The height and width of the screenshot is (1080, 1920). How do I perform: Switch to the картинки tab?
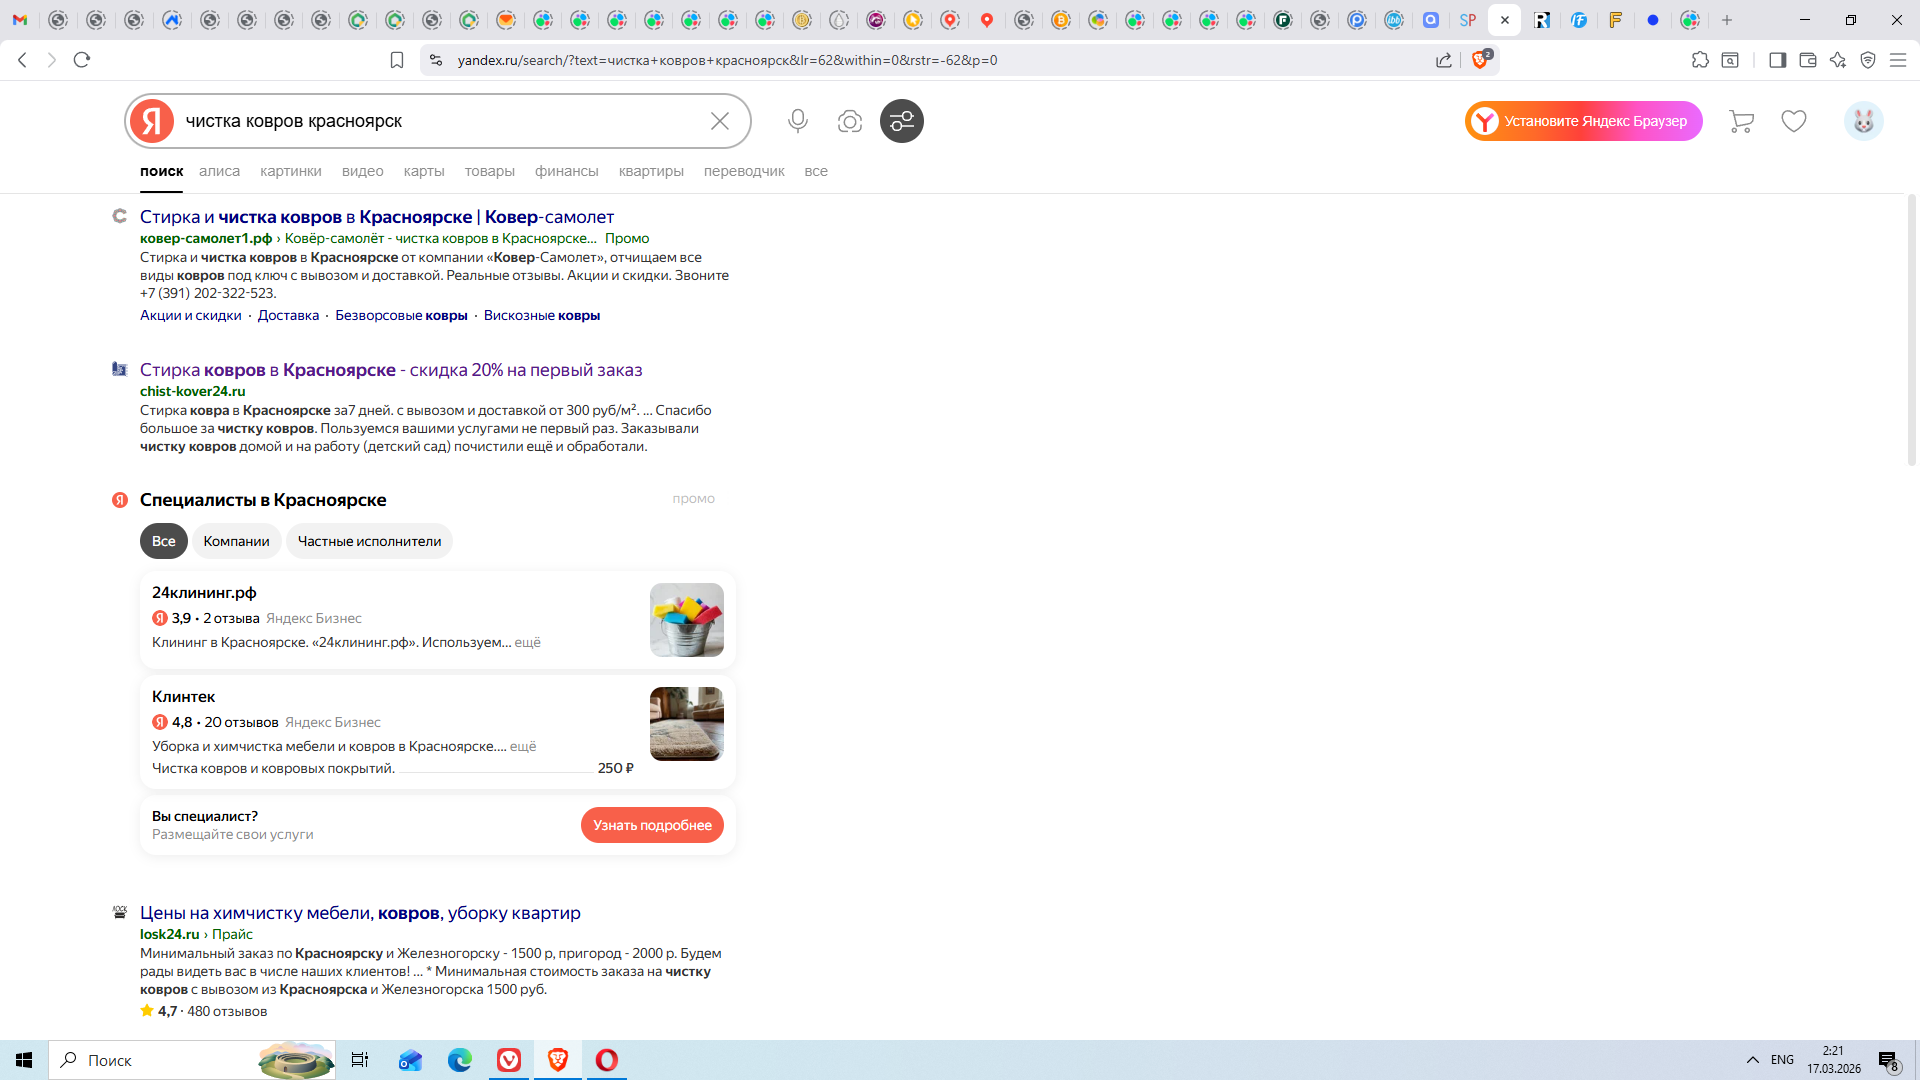290,171
